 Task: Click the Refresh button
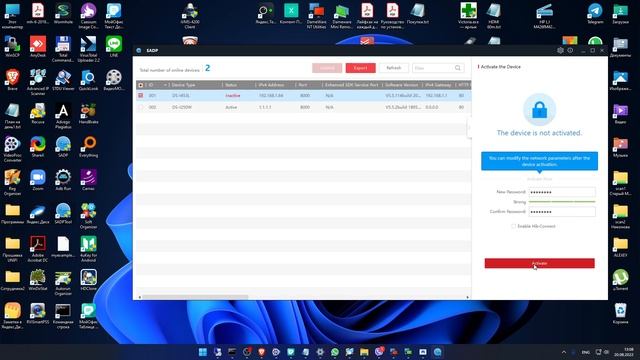coord(393,68)
